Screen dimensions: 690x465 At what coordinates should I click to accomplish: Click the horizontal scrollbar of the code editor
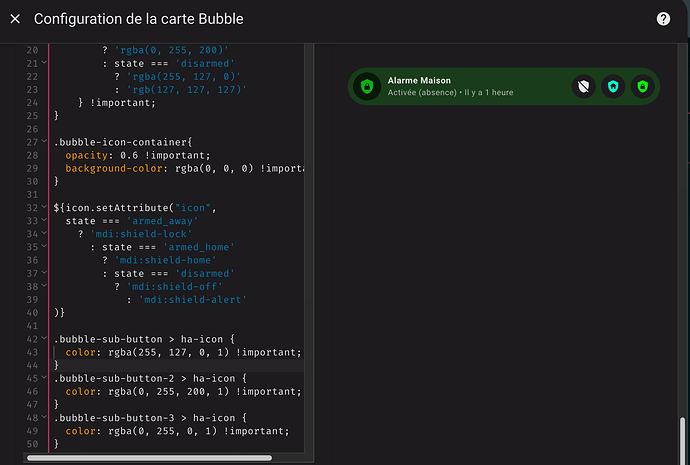[x=149, y=458]
